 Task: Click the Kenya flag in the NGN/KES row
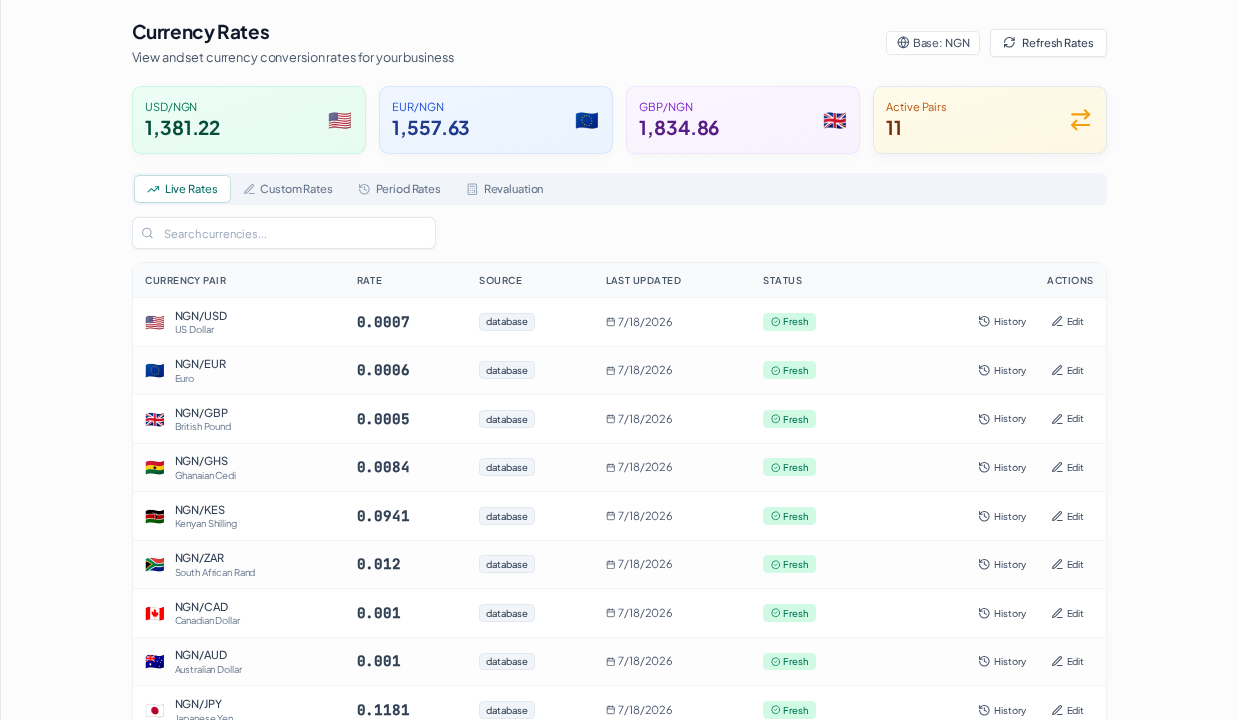[154, 516]
